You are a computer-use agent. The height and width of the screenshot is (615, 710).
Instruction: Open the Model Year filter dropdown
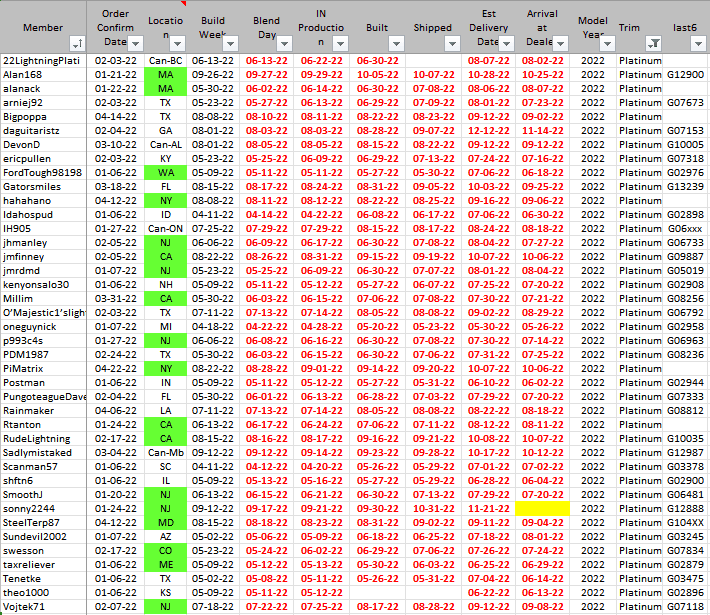603,44
